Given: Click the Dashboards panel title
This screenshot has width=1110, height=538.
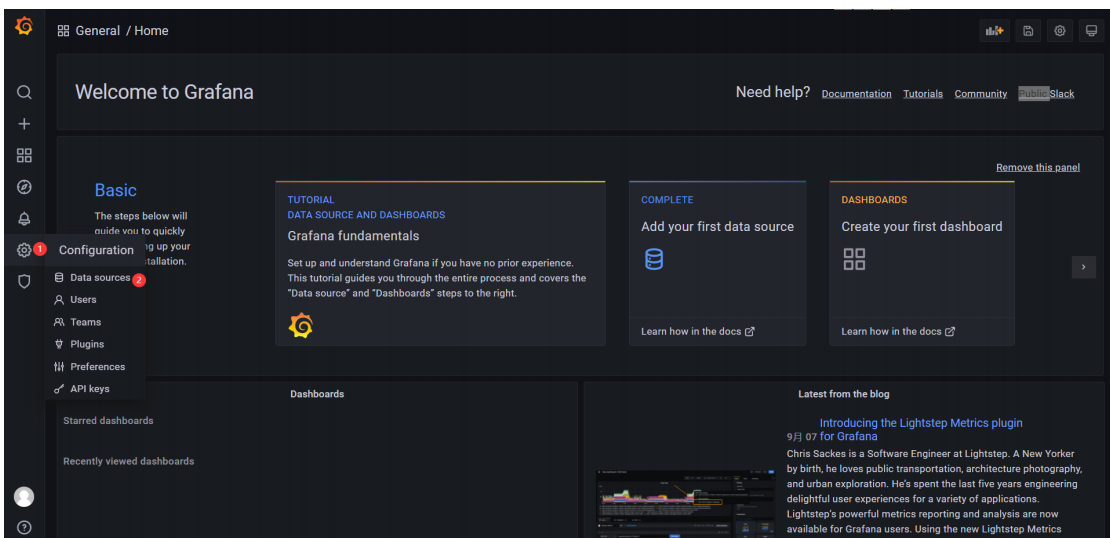Looking at the screenshot, I should 317,394.
